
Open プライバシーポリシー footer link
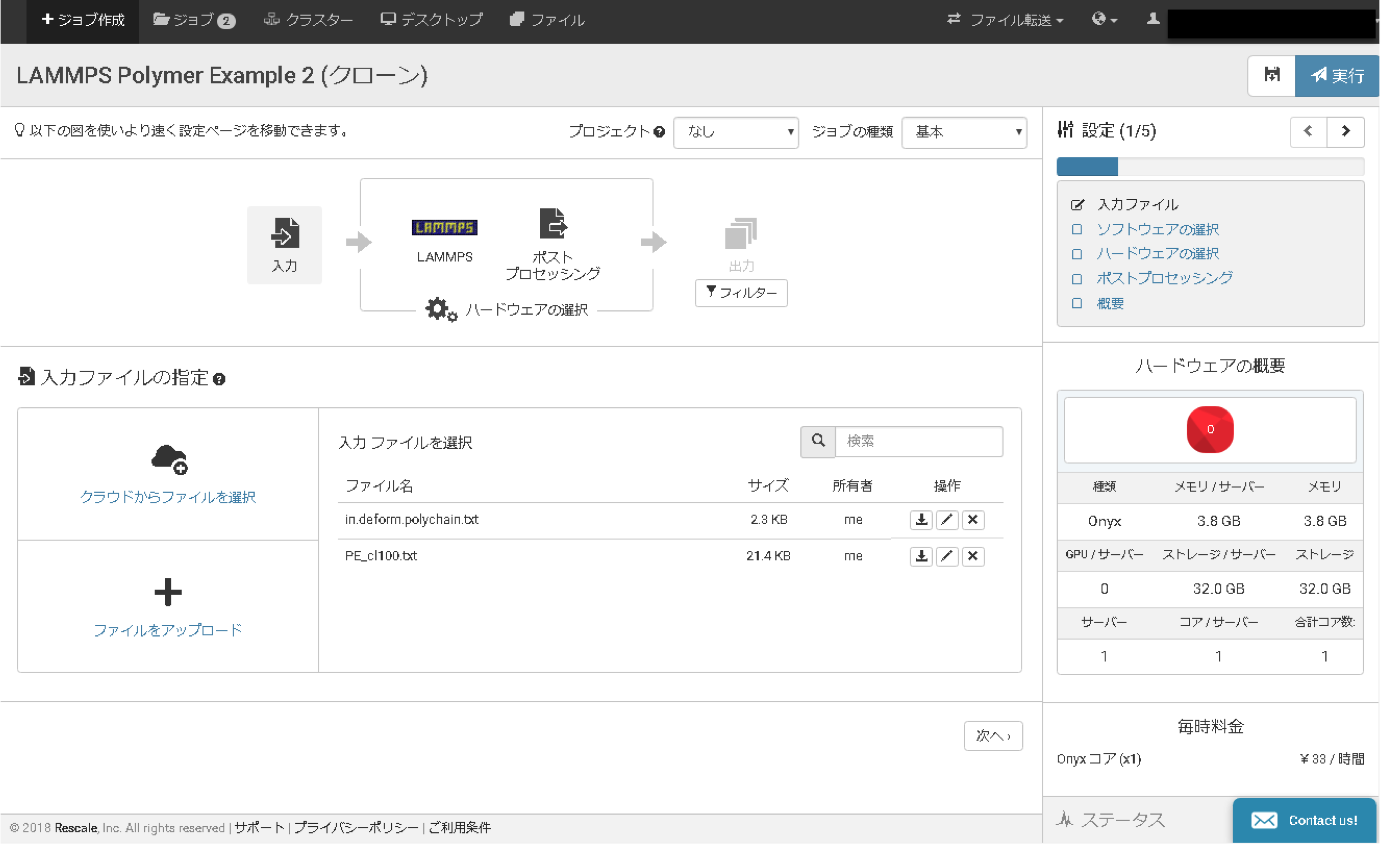[x=356, y=828]
